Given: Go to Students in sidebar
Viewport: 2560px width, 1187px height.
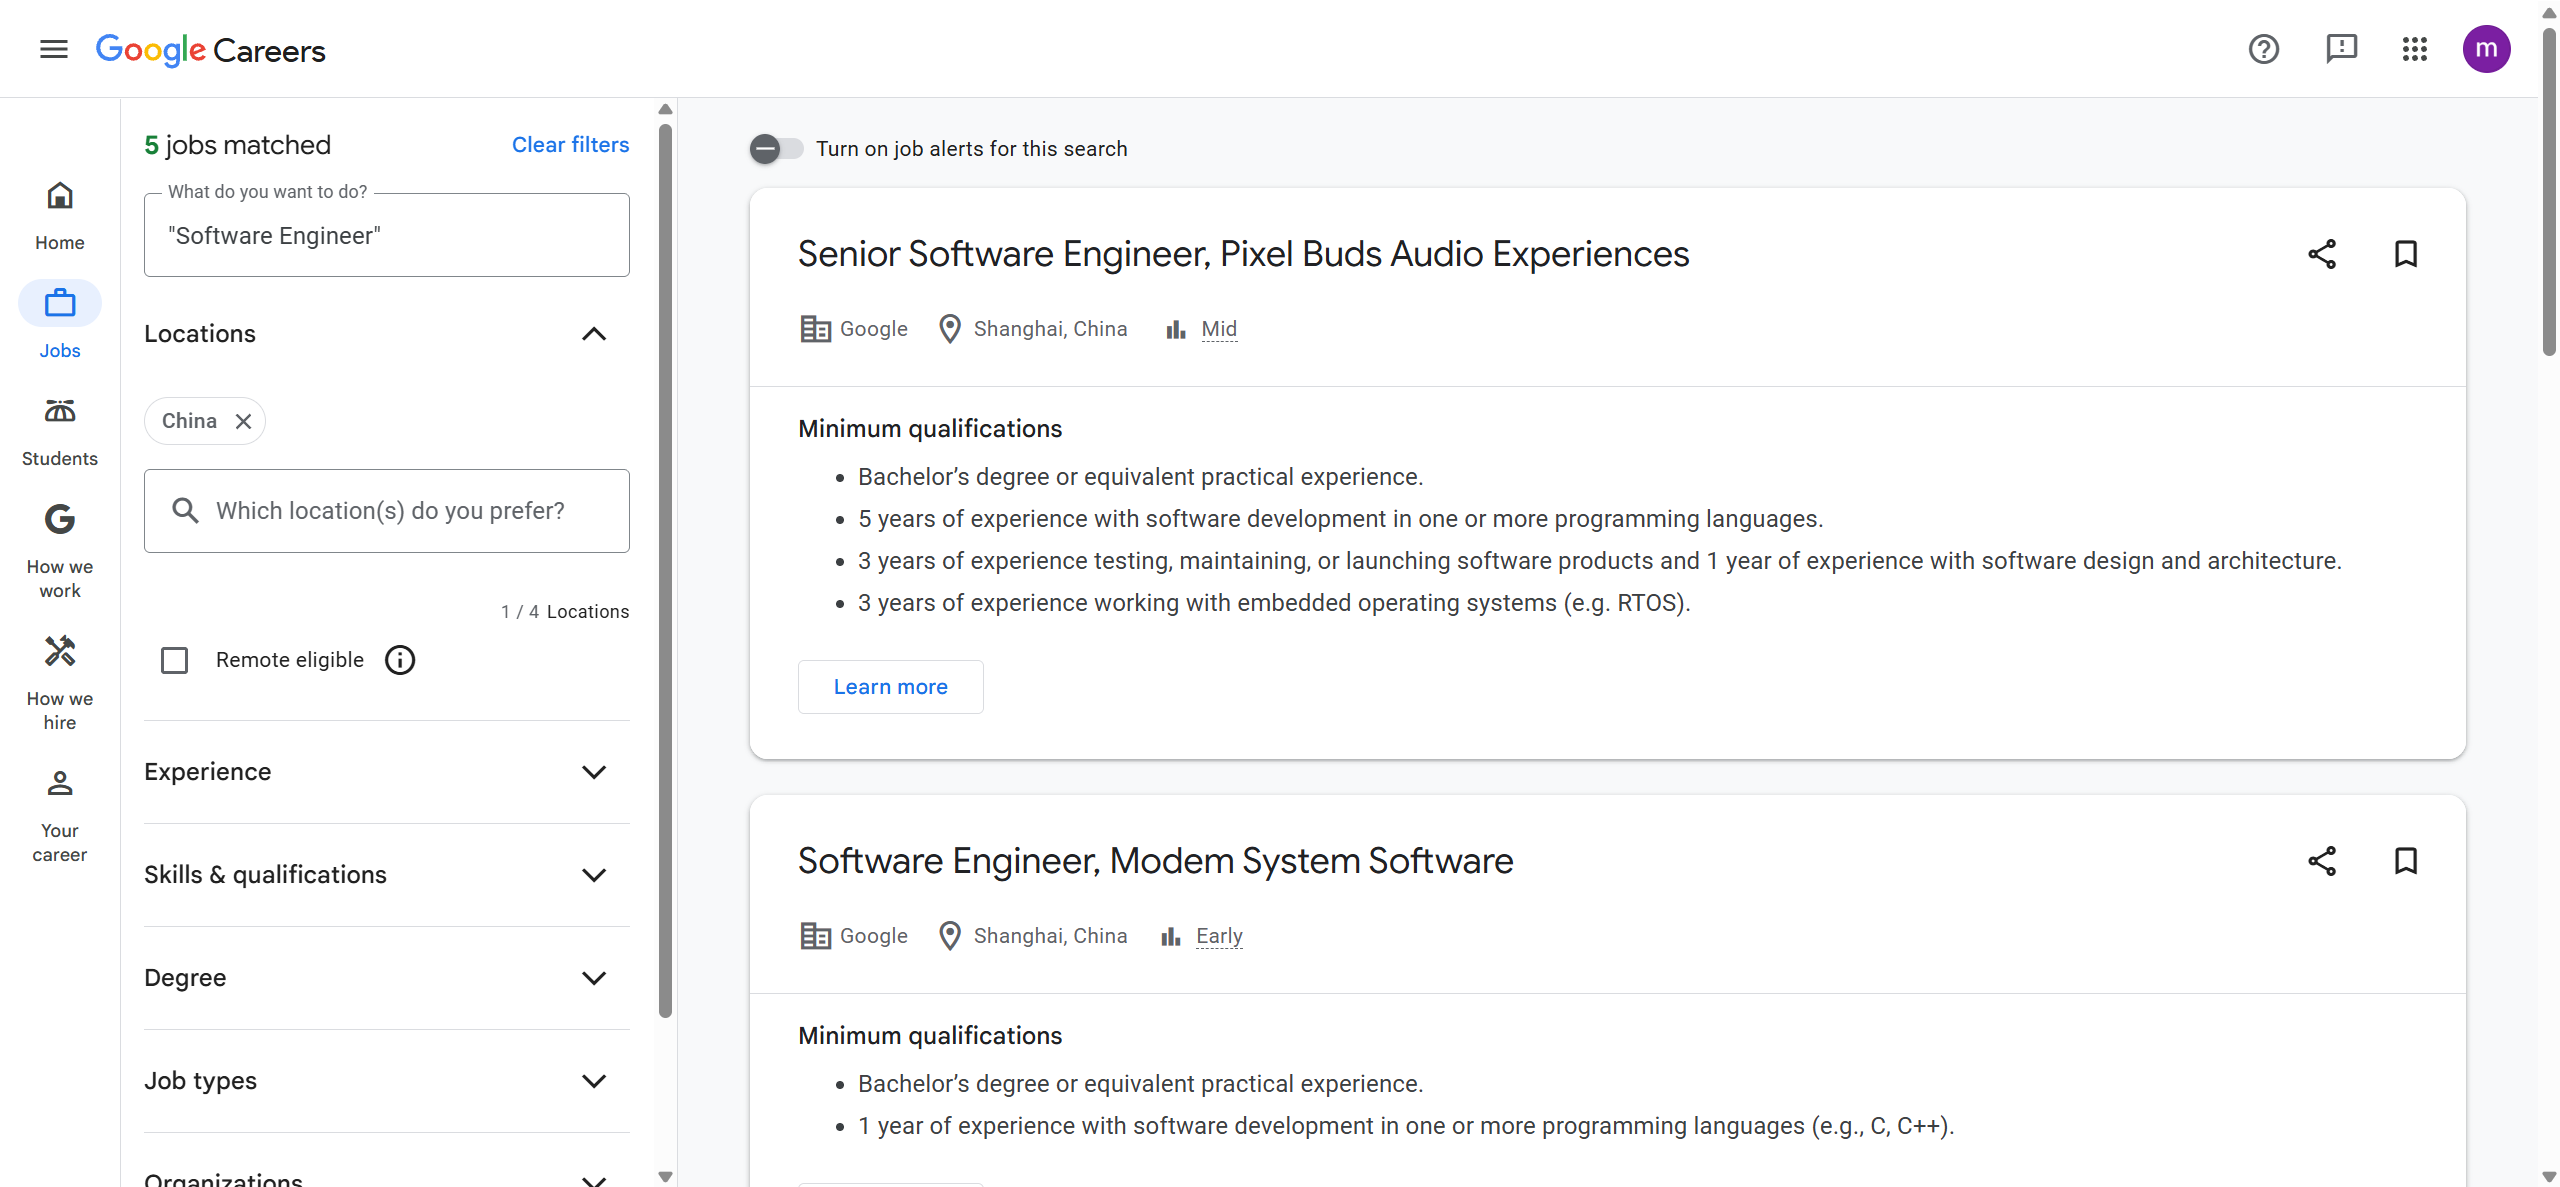Looking at the screenshot, I should tap(60, 432).
